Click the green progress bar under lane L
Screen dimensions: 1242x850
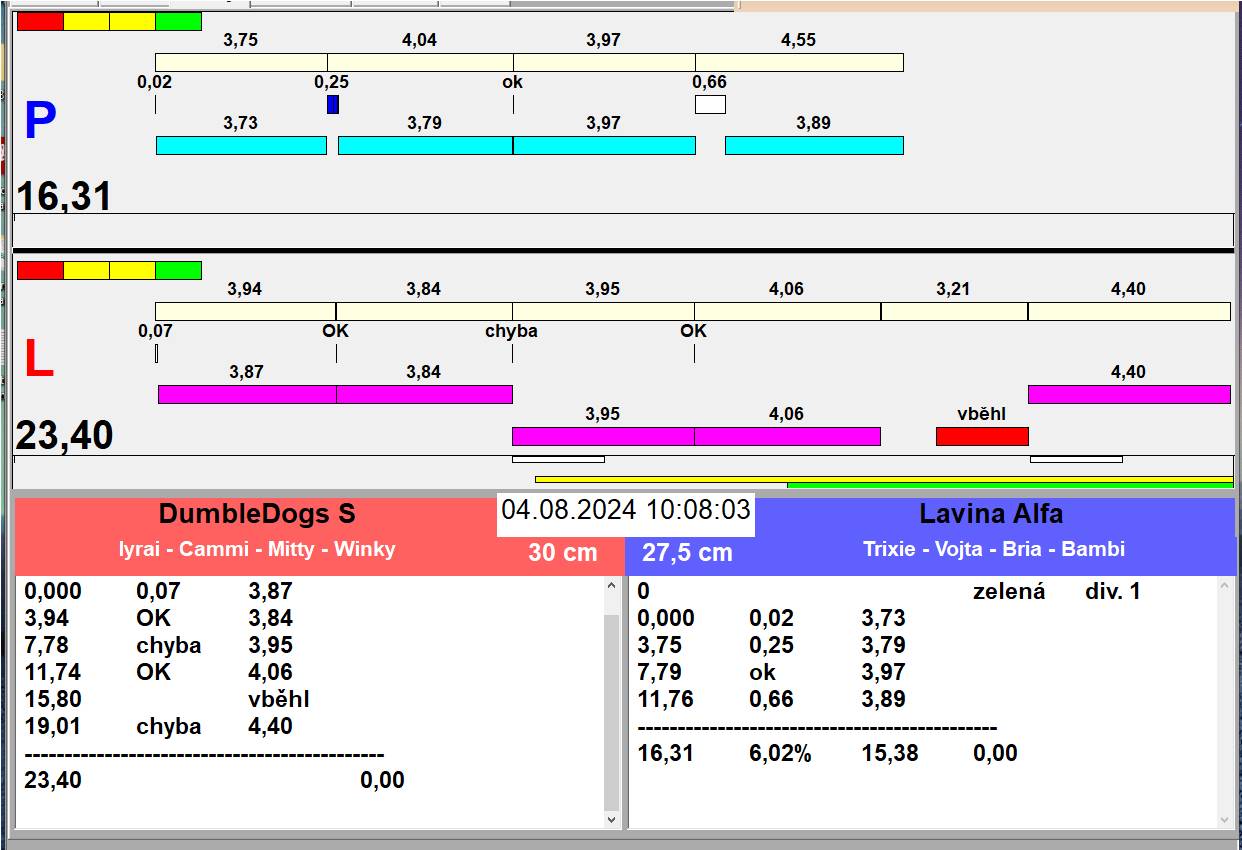click(x=1009, y=485)
